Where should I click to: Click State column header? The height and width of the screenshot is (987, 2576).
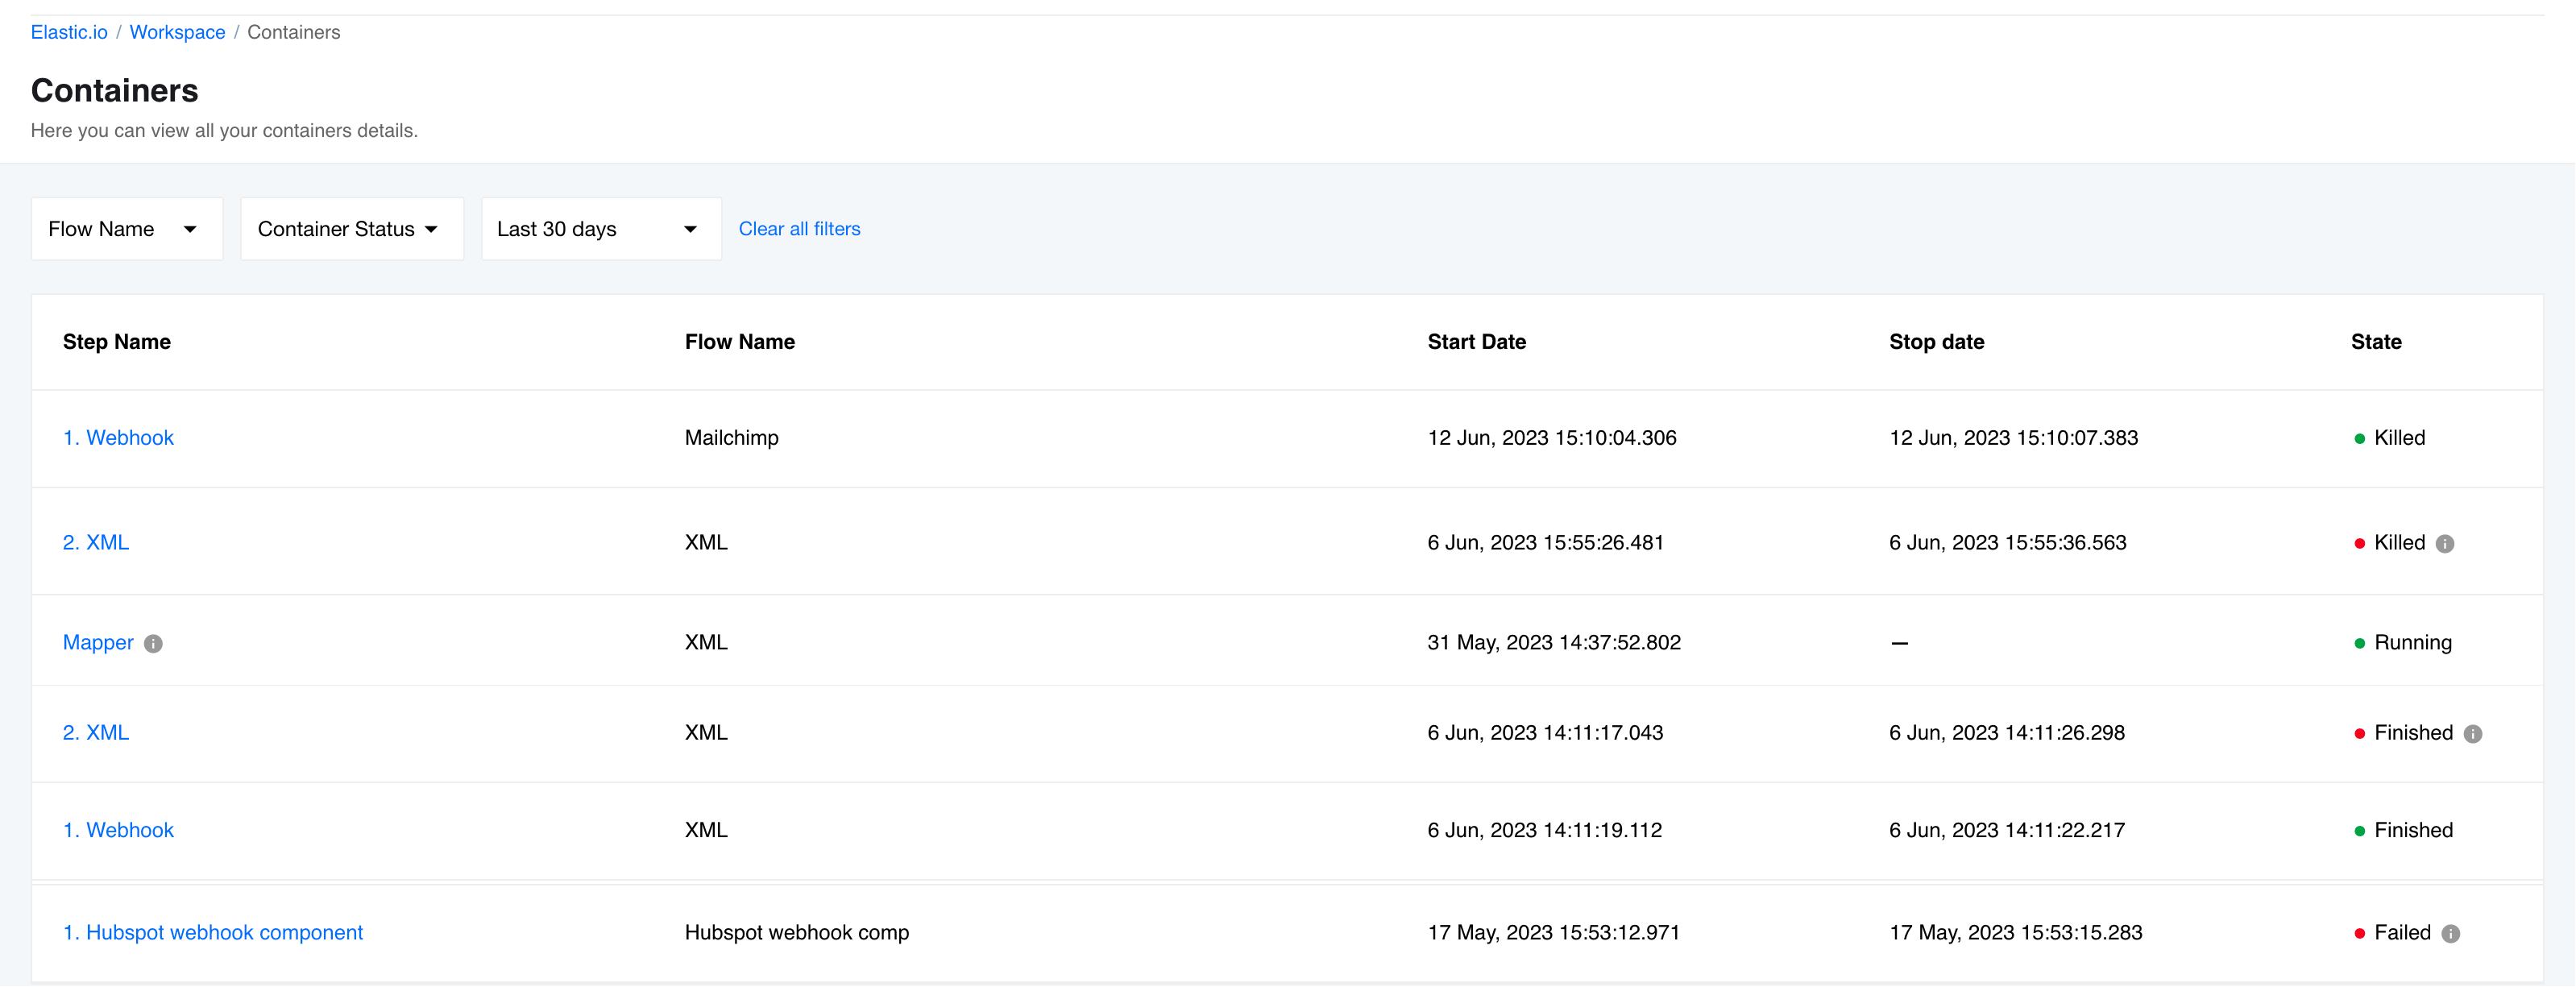click(2376, 342)
